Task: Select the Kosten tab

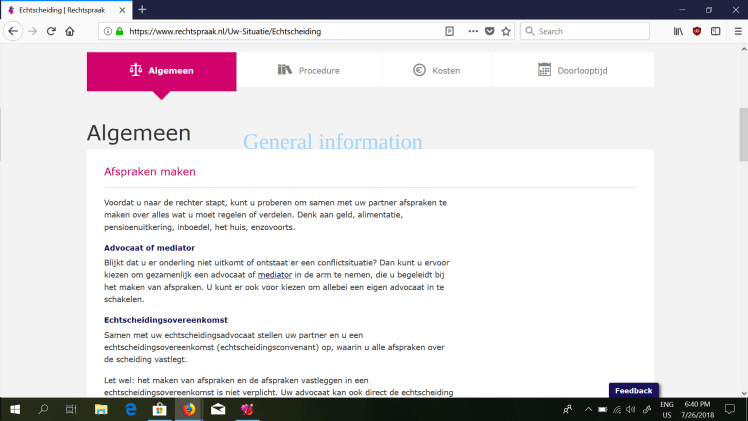Action: pos(436,71)
